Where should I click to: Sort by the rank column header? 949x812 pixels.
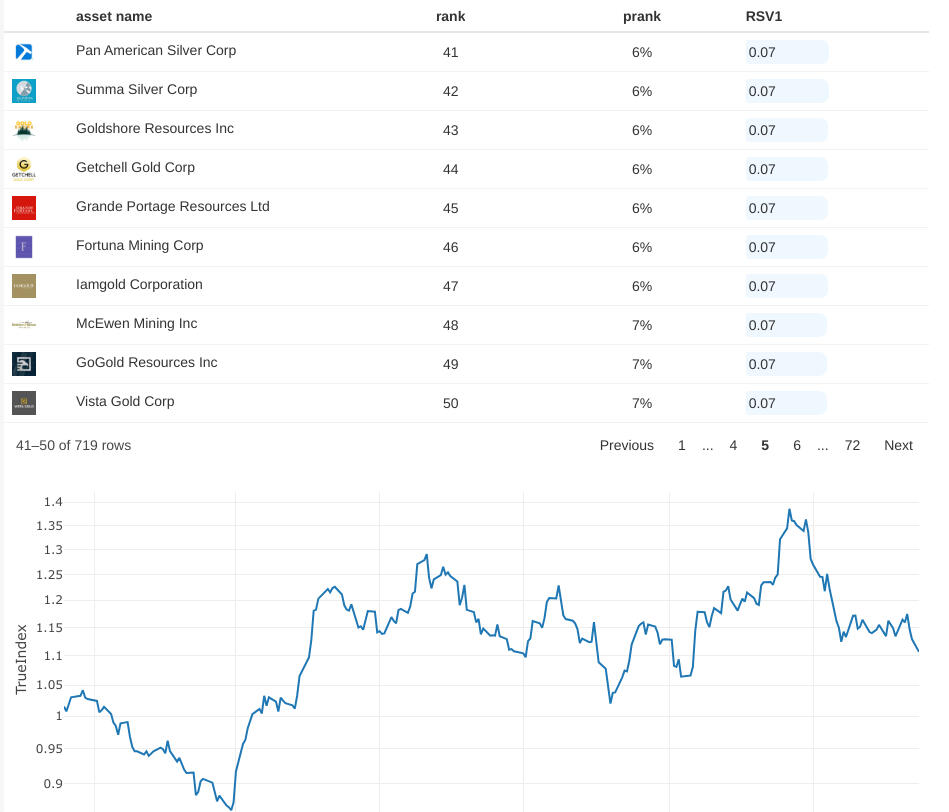point(450,16)
